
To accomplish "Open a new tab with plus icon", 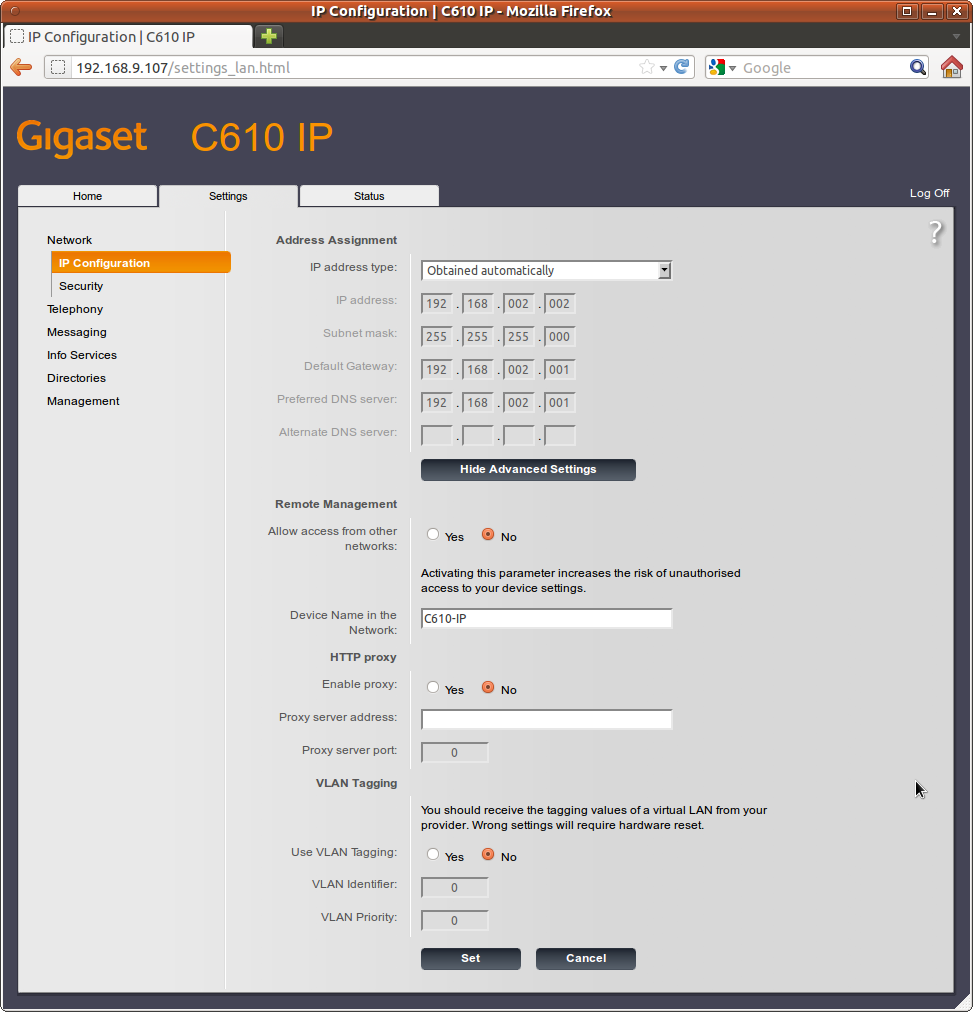I will 269,36.
